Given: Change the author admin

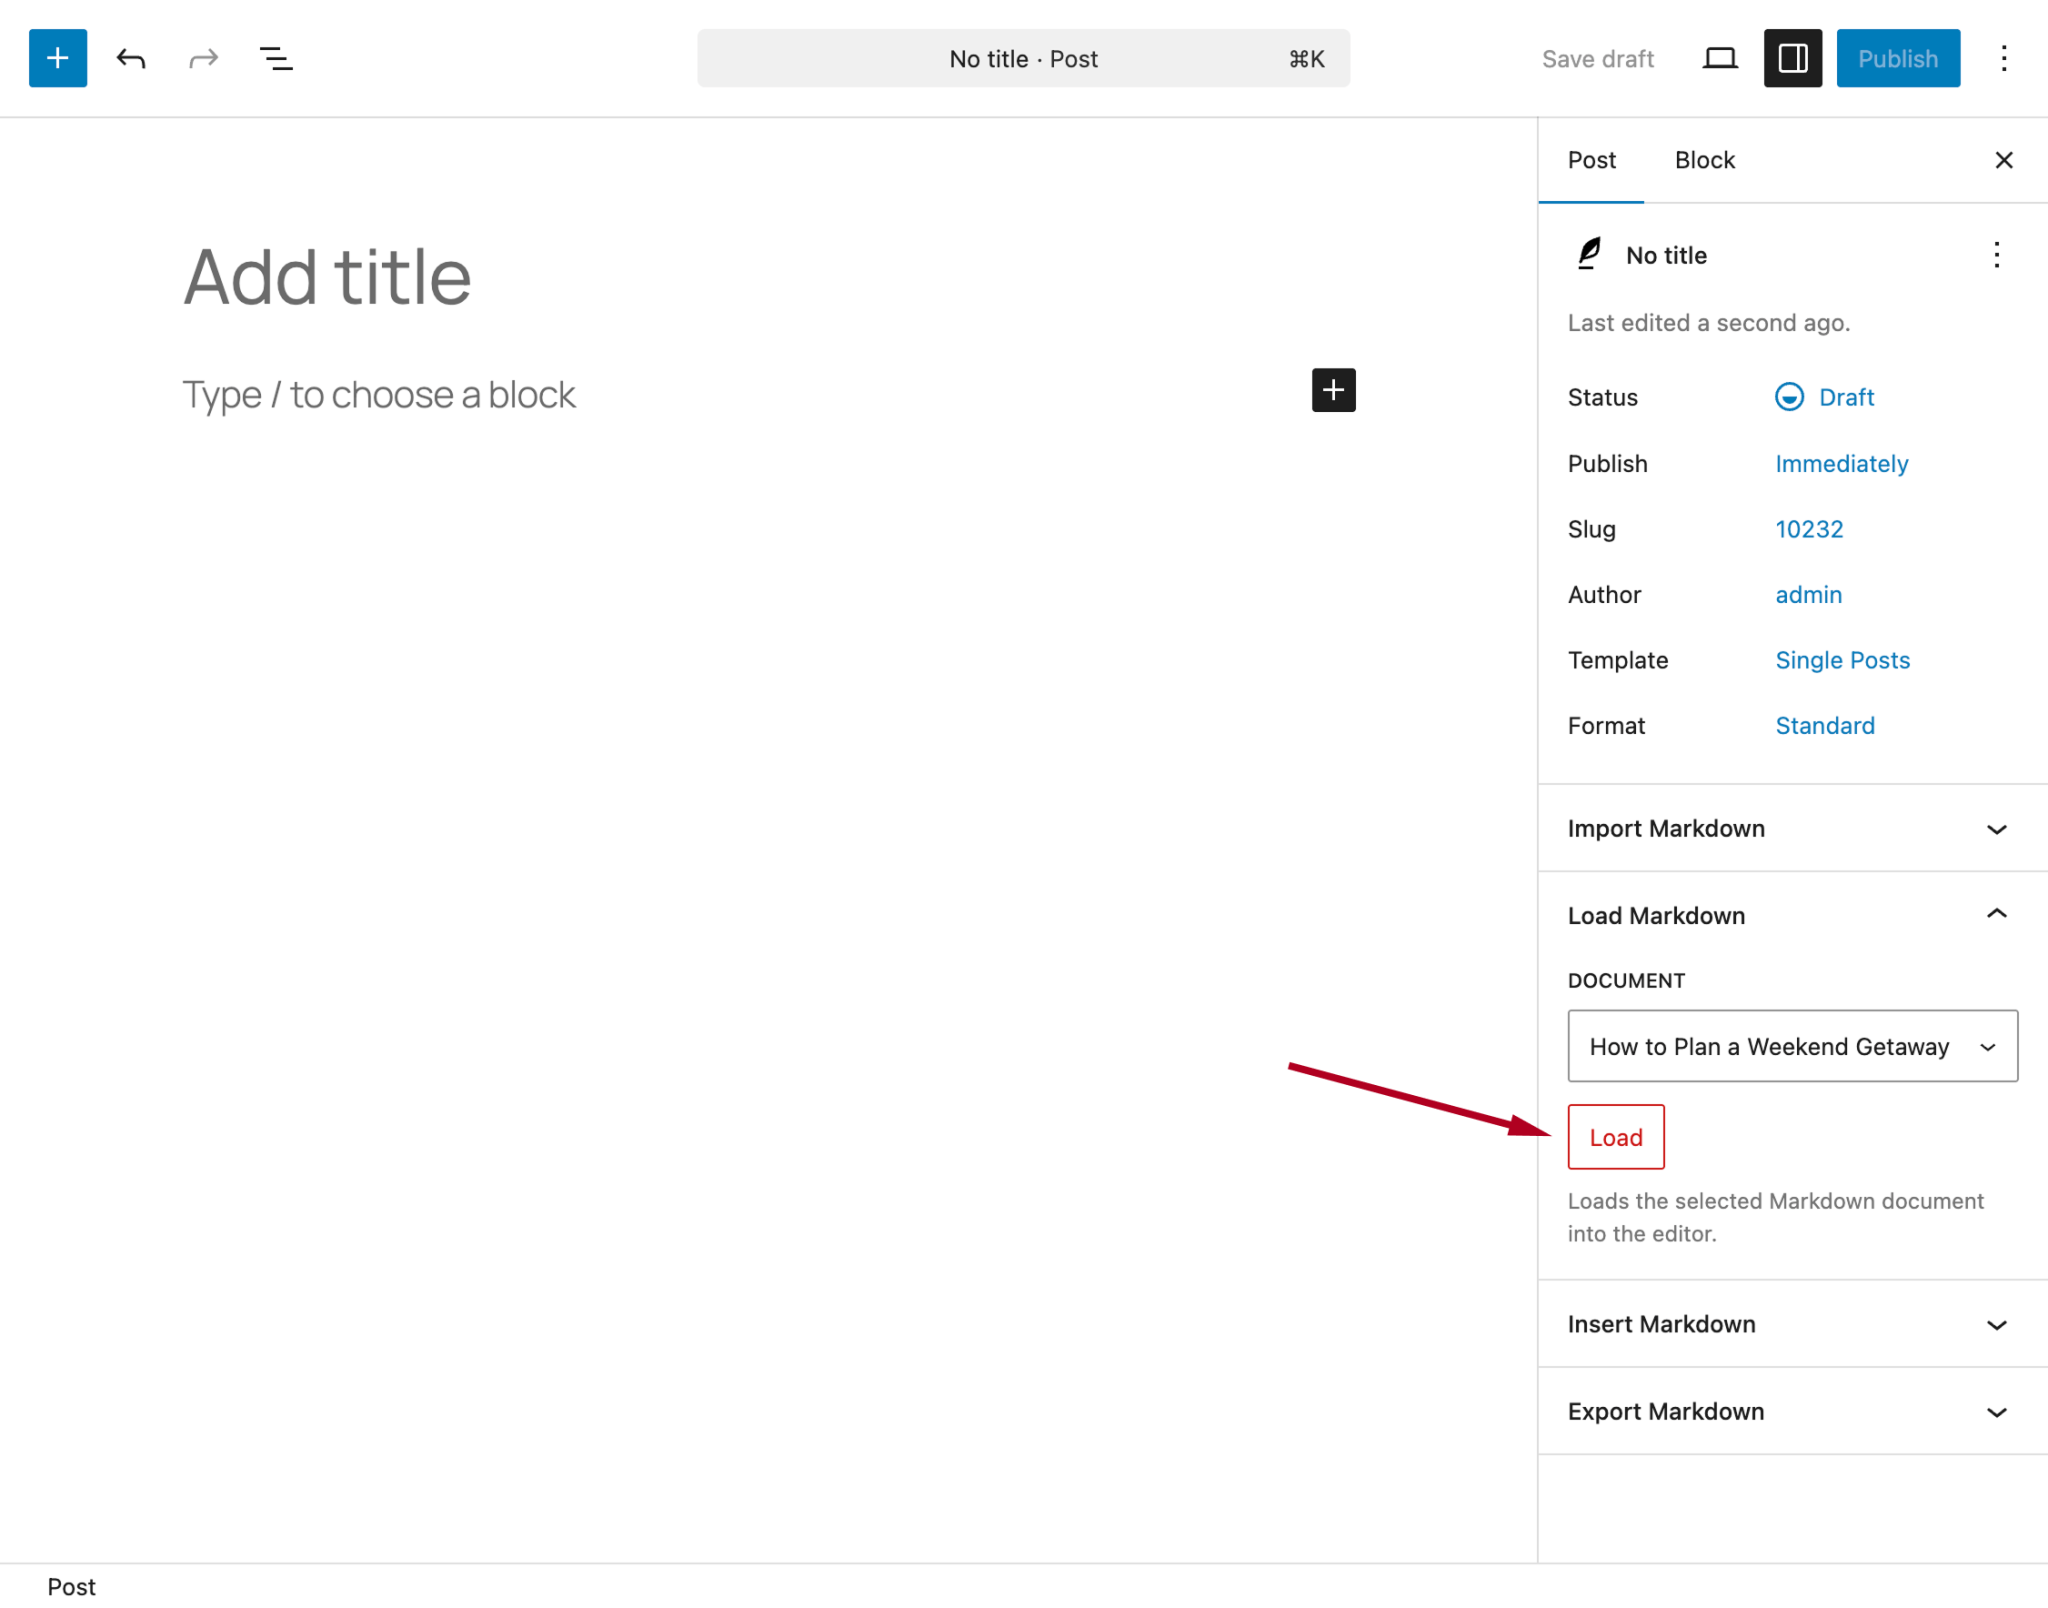Looking at the screenshot, I should point(1808,595).
